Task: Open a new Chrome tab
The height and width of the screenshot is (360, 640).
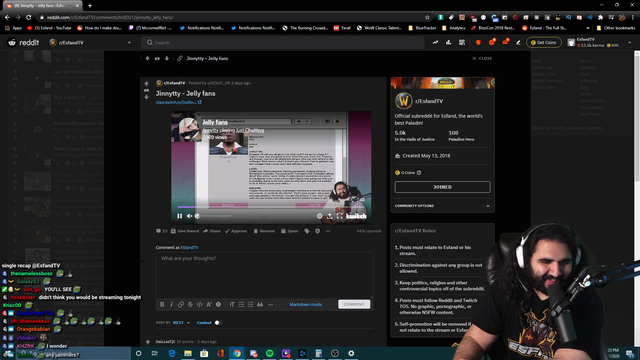Action: 90,6
